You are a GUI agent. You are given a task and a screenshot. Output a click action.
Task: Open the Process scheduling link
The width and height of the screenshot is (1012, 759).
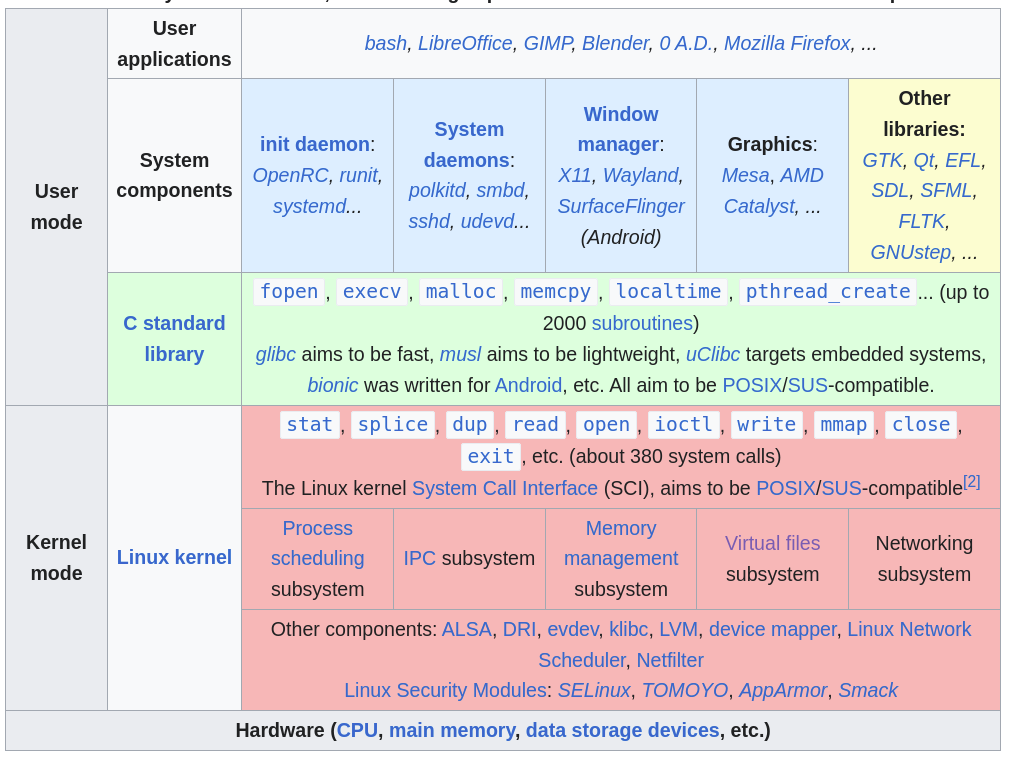[x=317, y=543]
